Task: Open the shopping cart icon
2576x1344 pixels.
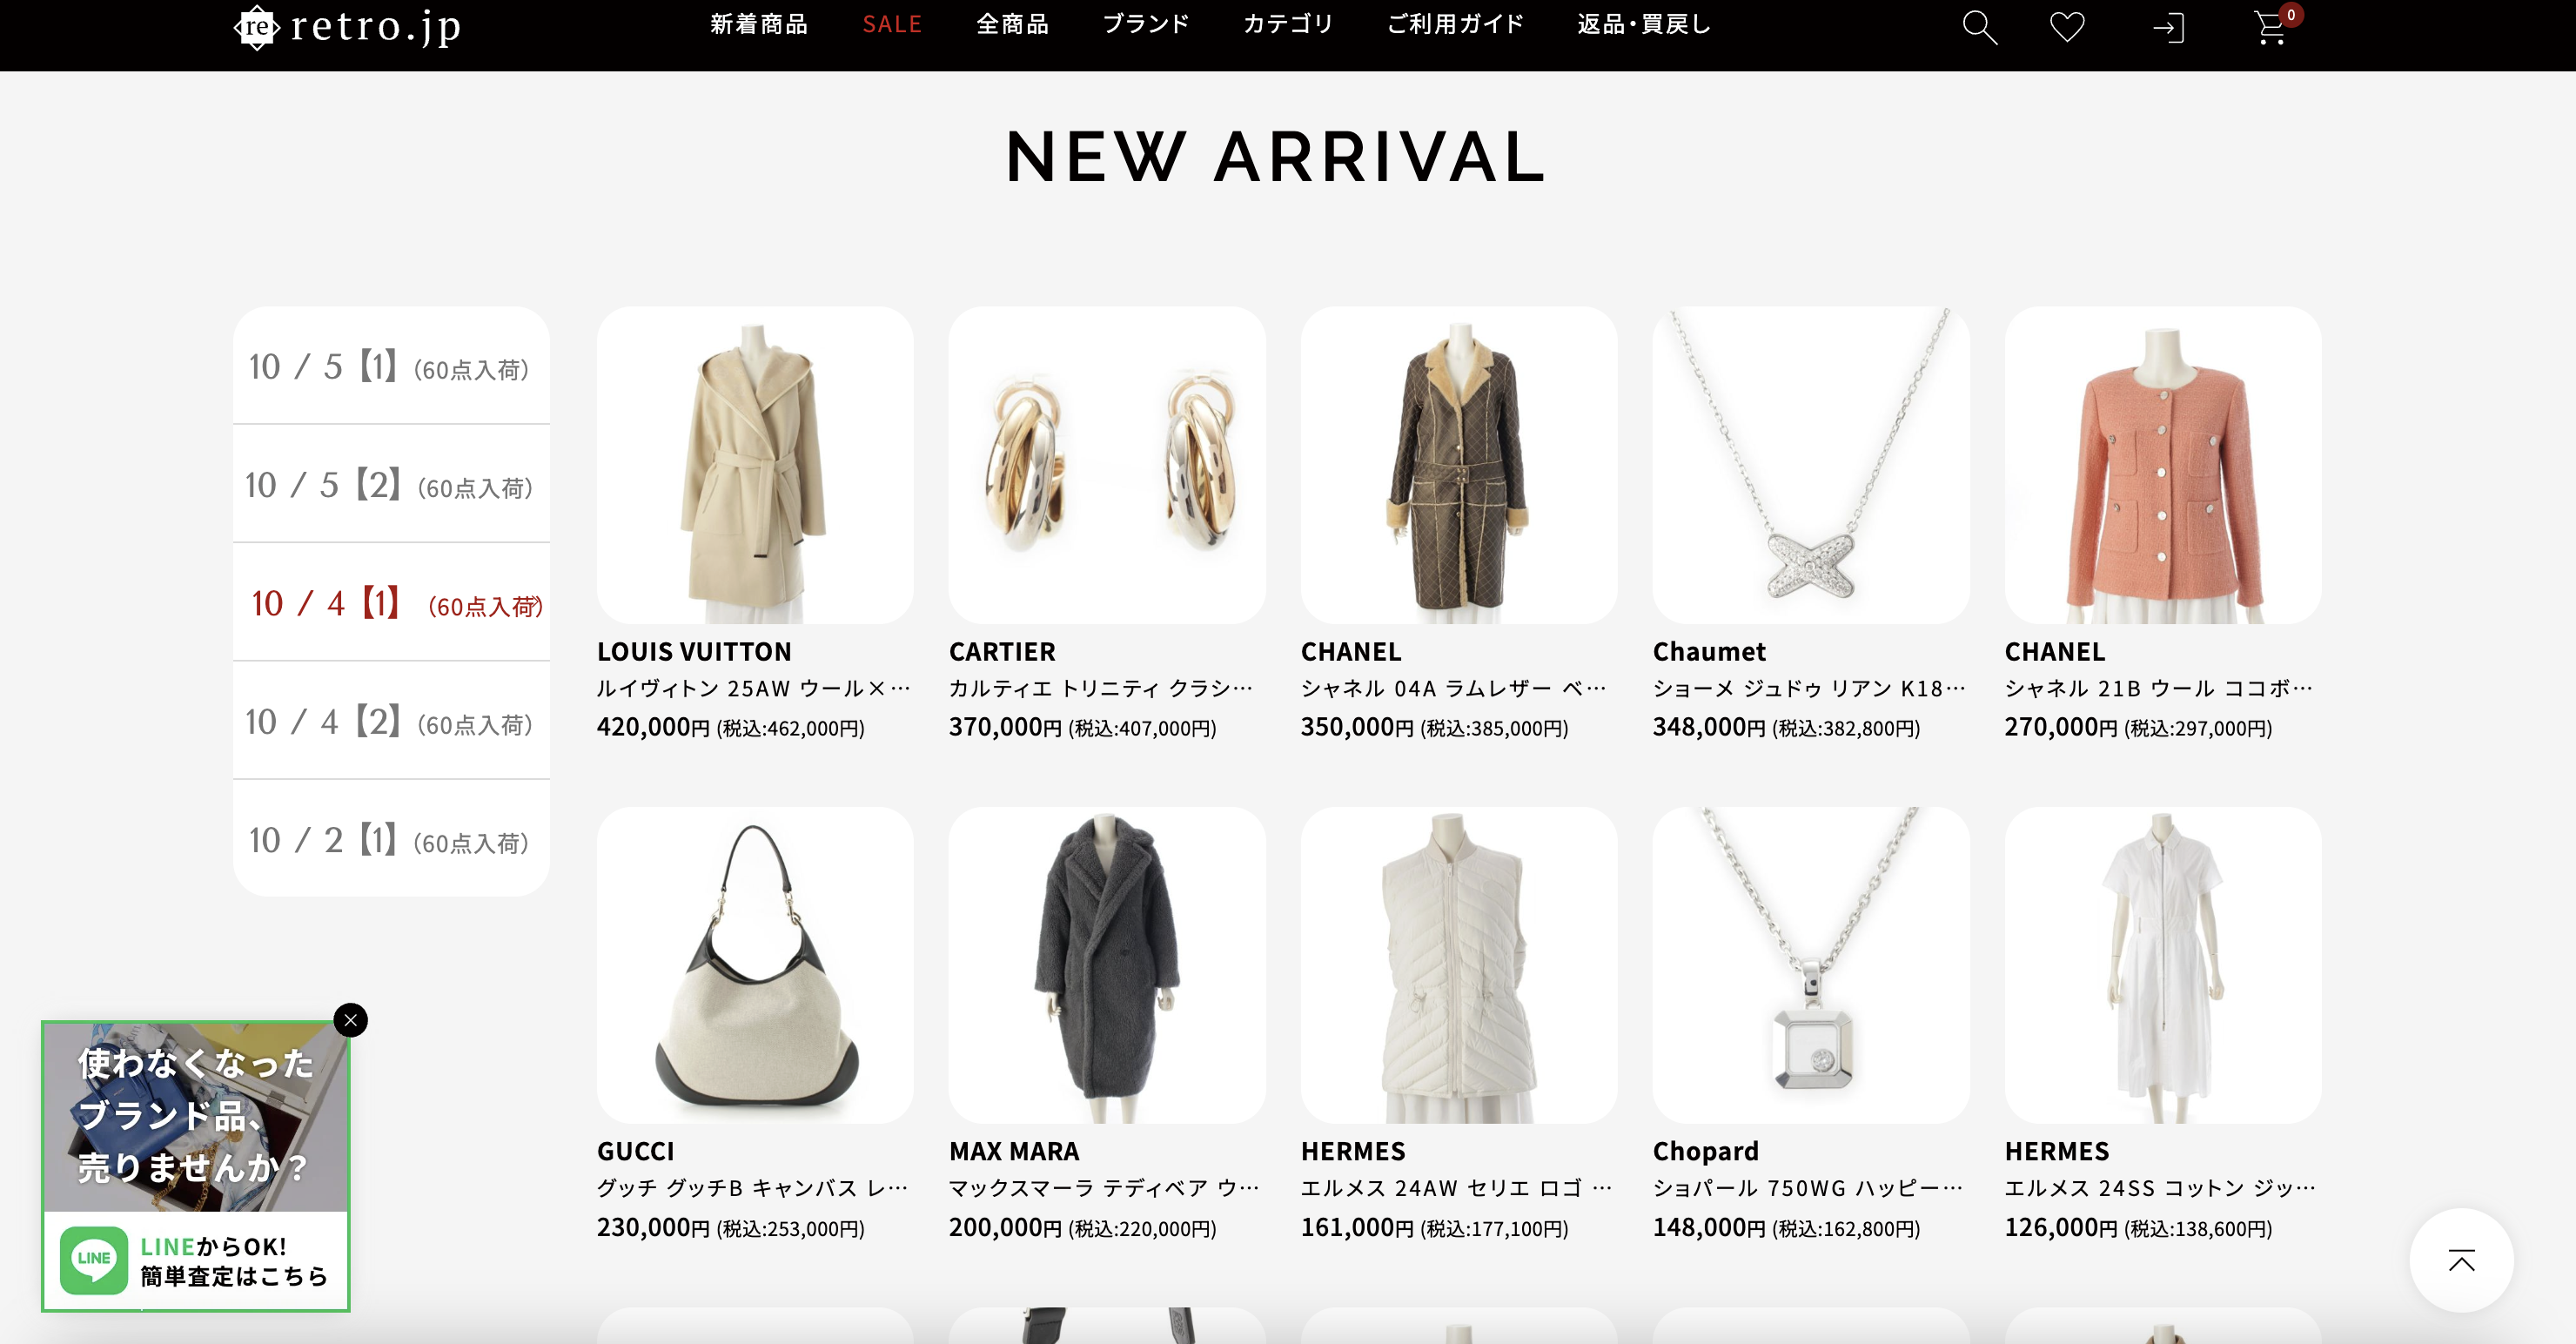Action: click(2271, 27)
